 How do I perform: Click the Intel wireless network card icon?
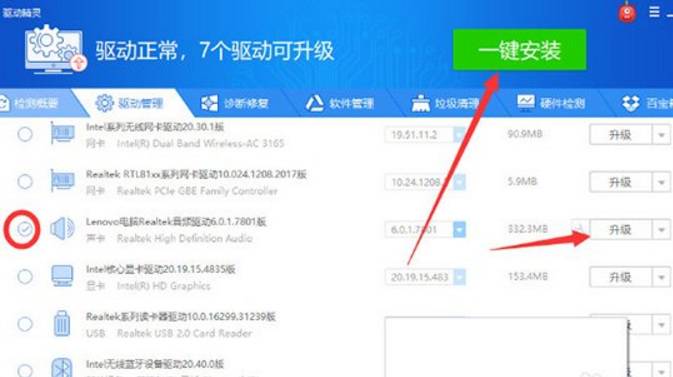pyautogui.click(x=62, y=134)
